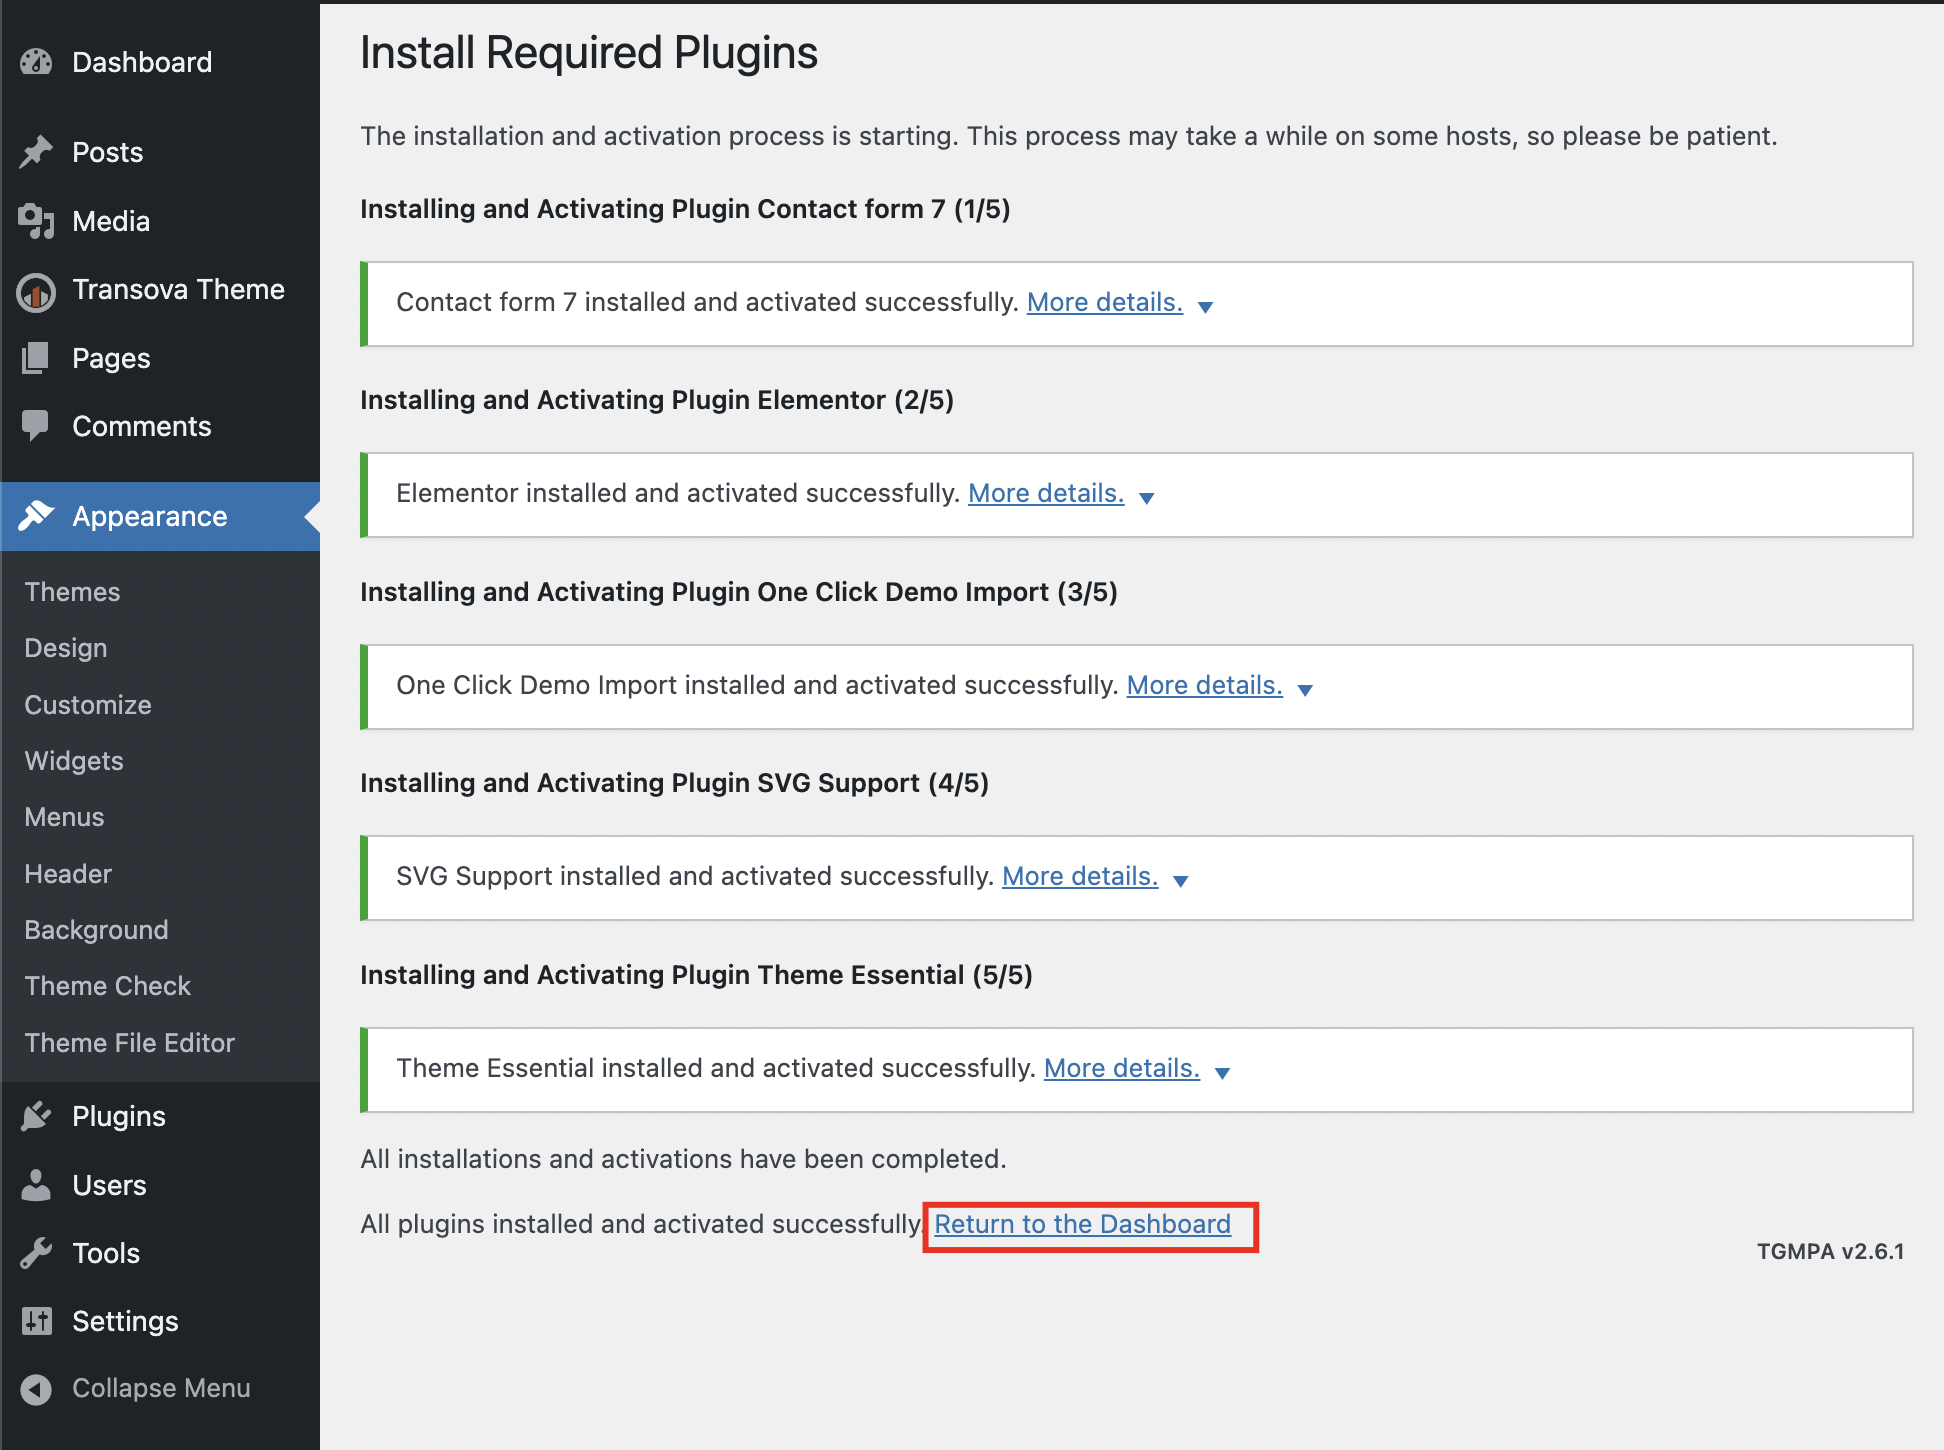1944x1450 pixels.
Task: Click the Comments speech bubble icon
Action: pyautogui.click(x=36, y=426)
